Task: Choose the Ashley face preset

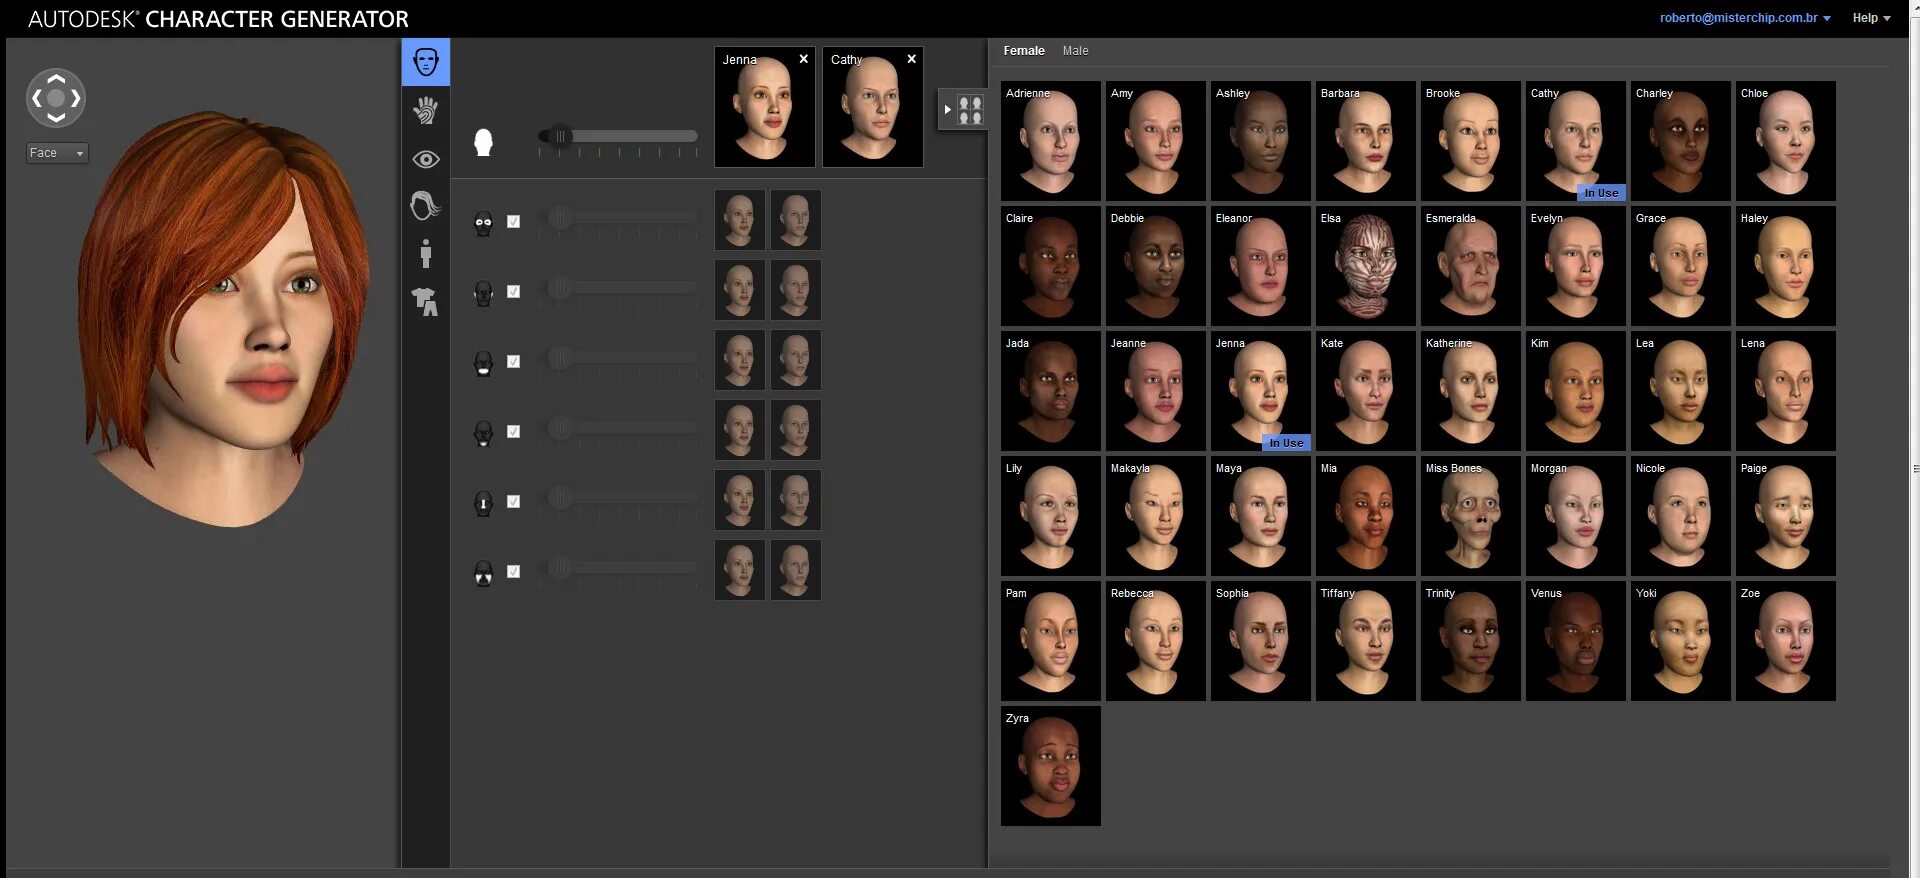Action: point(1261,141)
